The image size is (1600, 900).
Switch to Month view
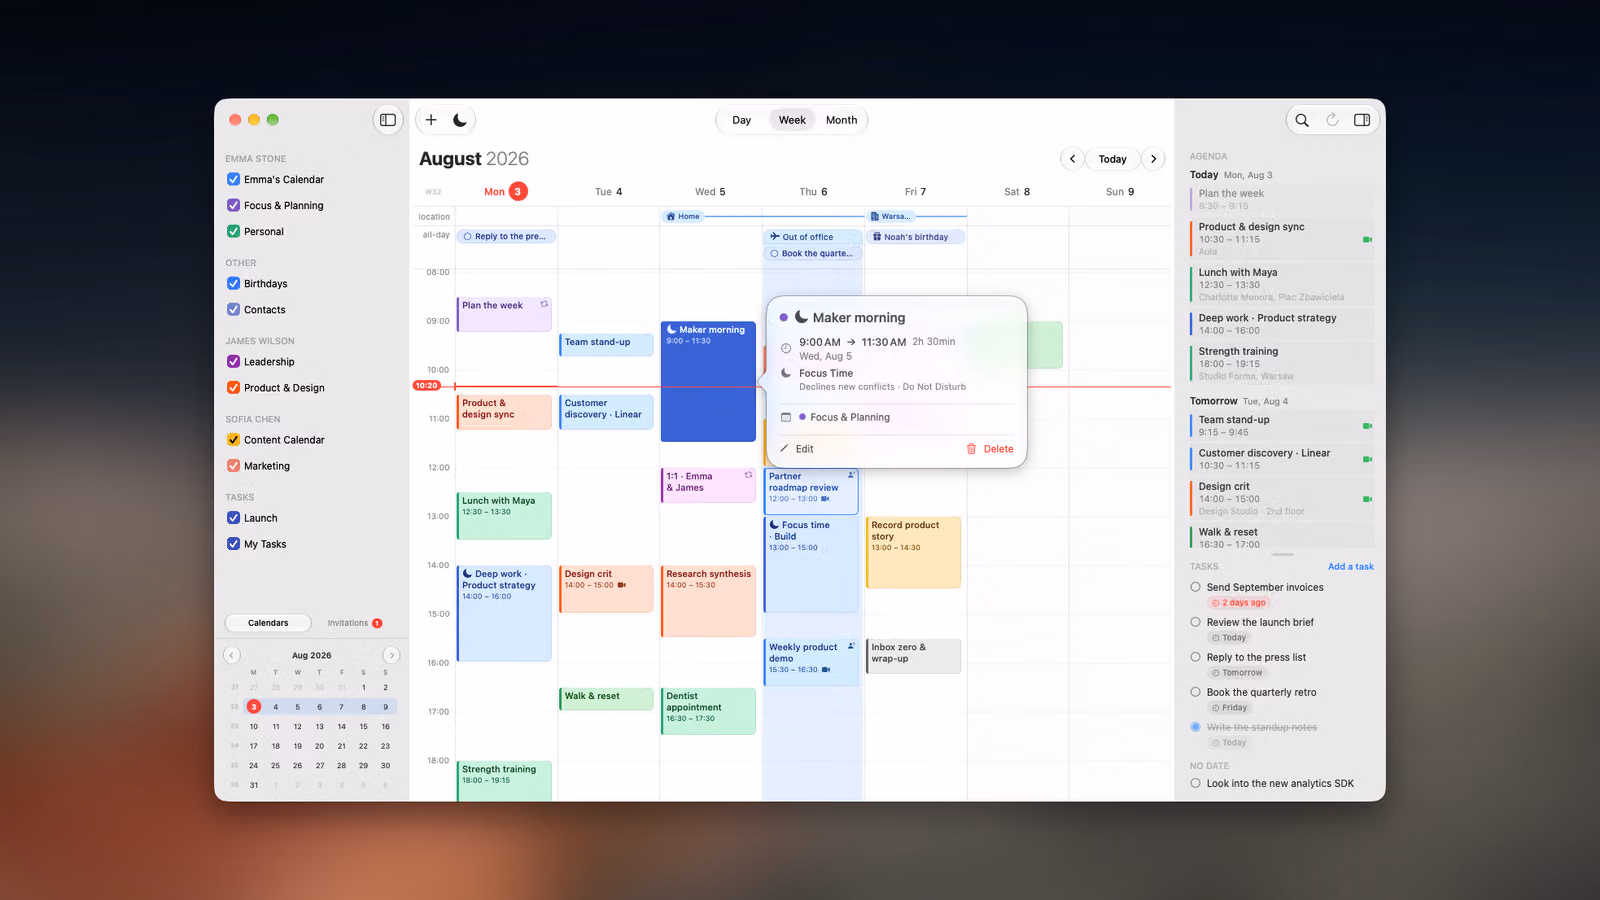tap(841, 120)
